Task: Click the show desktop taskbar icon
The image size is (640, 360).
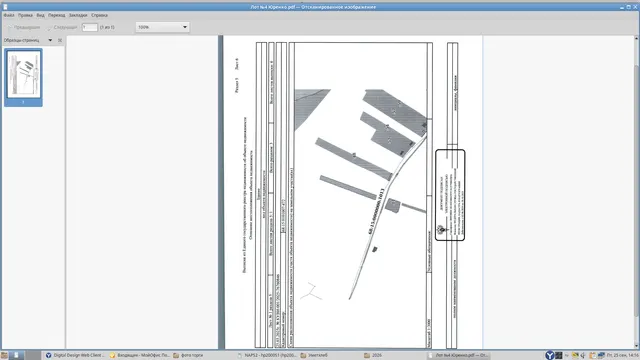Action: (16, 356)
